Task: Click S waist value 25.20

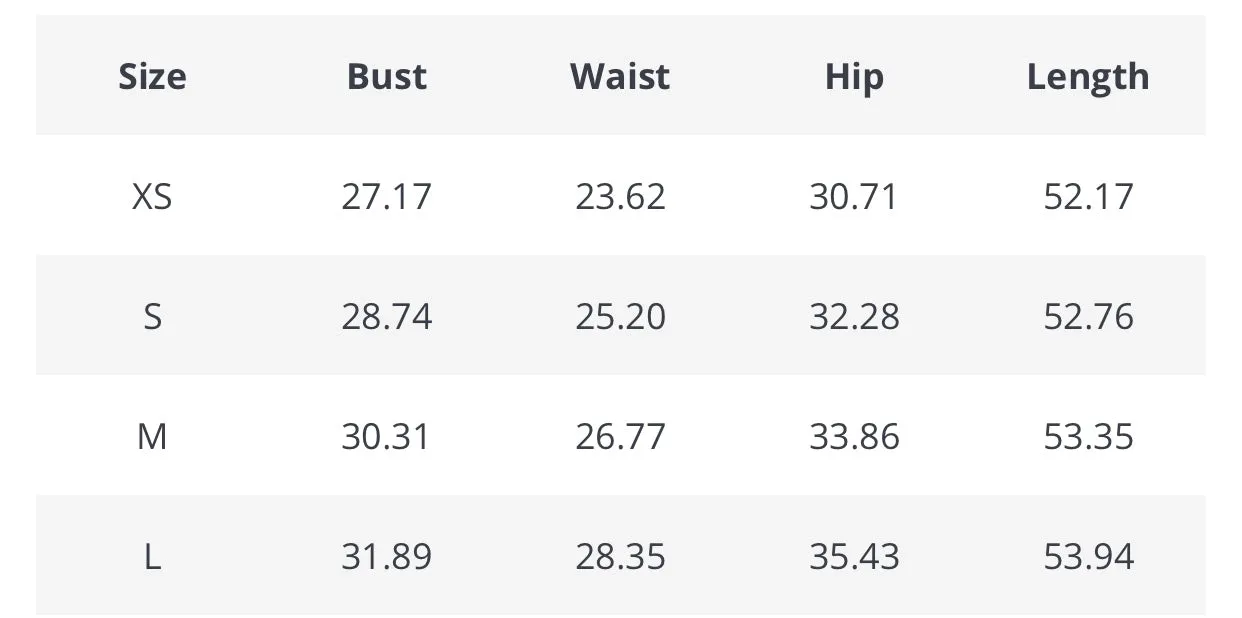Action: [x=620, y=316]
